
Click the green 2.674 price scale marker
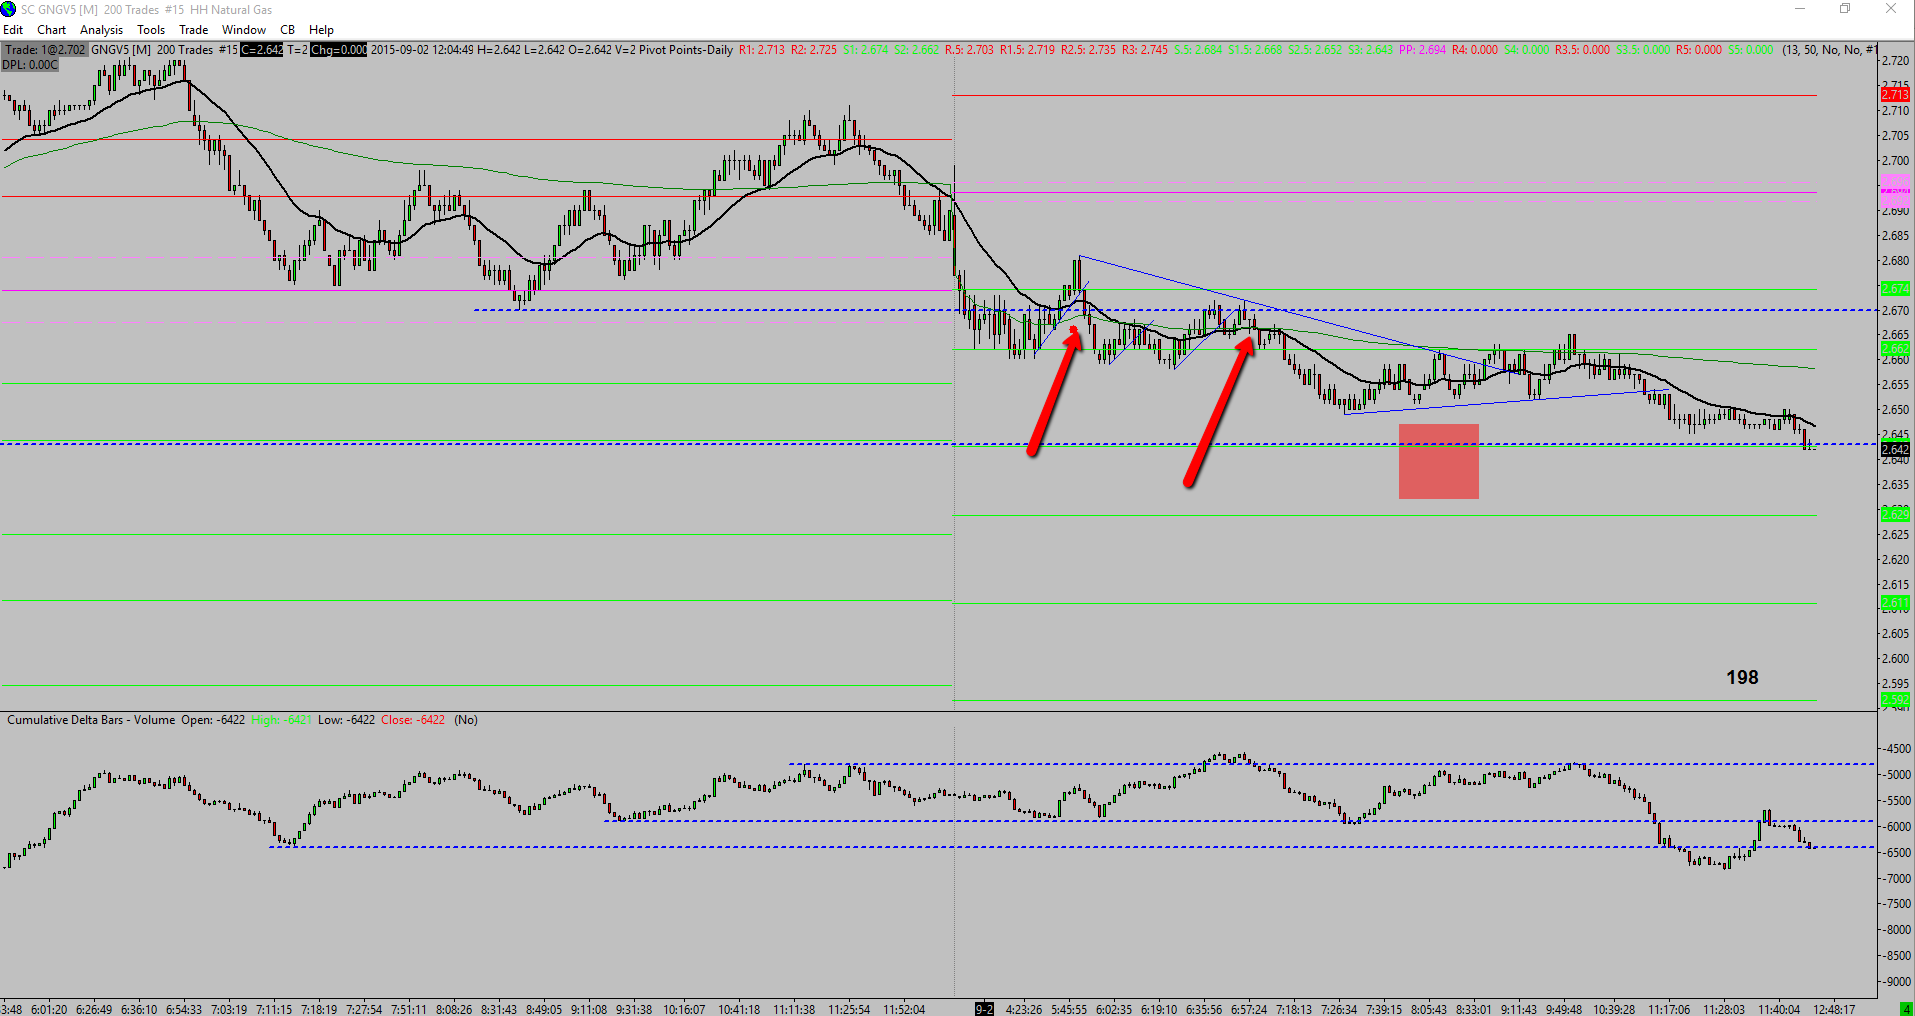tap(1895, 289)
